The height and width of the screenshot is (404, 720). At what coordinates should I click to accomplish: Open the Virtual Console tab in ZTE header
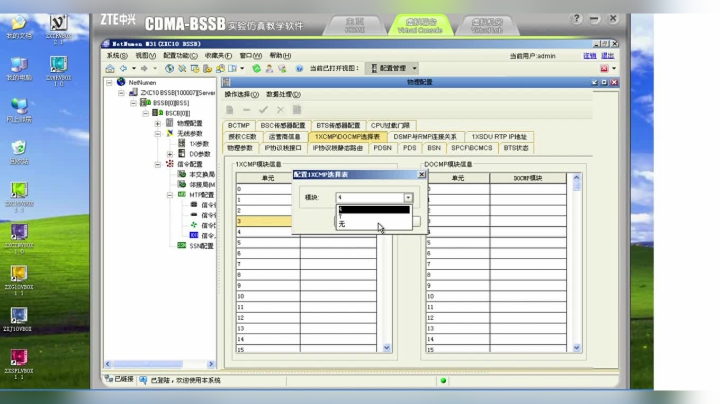tap(420, 26)
